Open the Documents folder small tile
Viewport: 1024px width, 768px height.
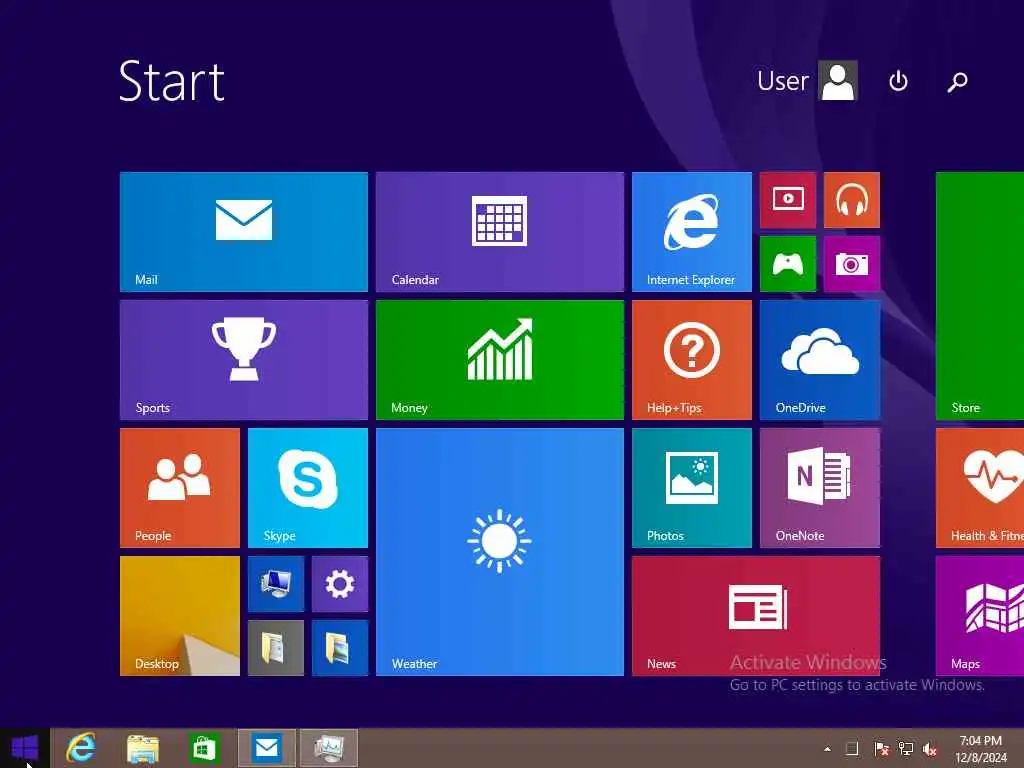276,648
